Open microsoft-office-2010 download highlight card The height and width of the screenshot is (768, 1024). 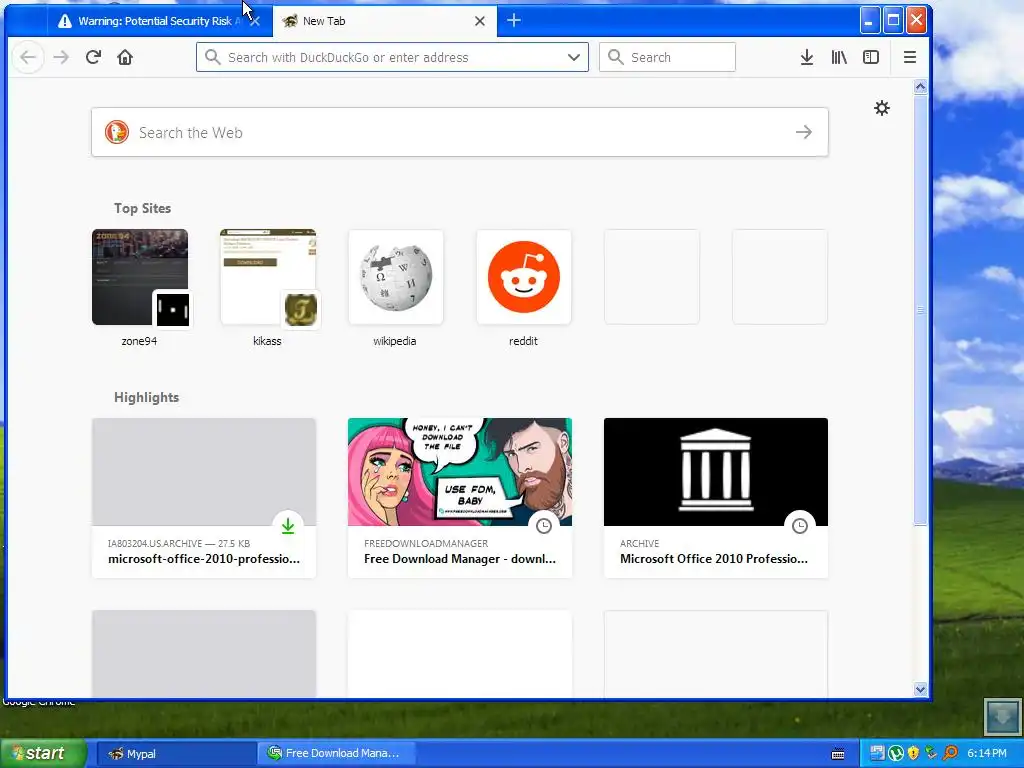[204, 498]
